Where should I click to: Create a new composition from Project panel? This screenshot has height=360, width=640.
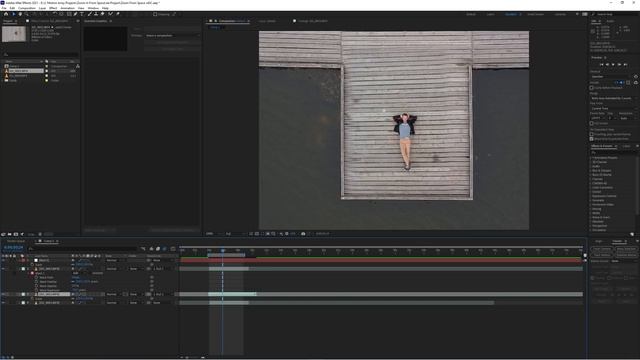click(x=16, y=234)
